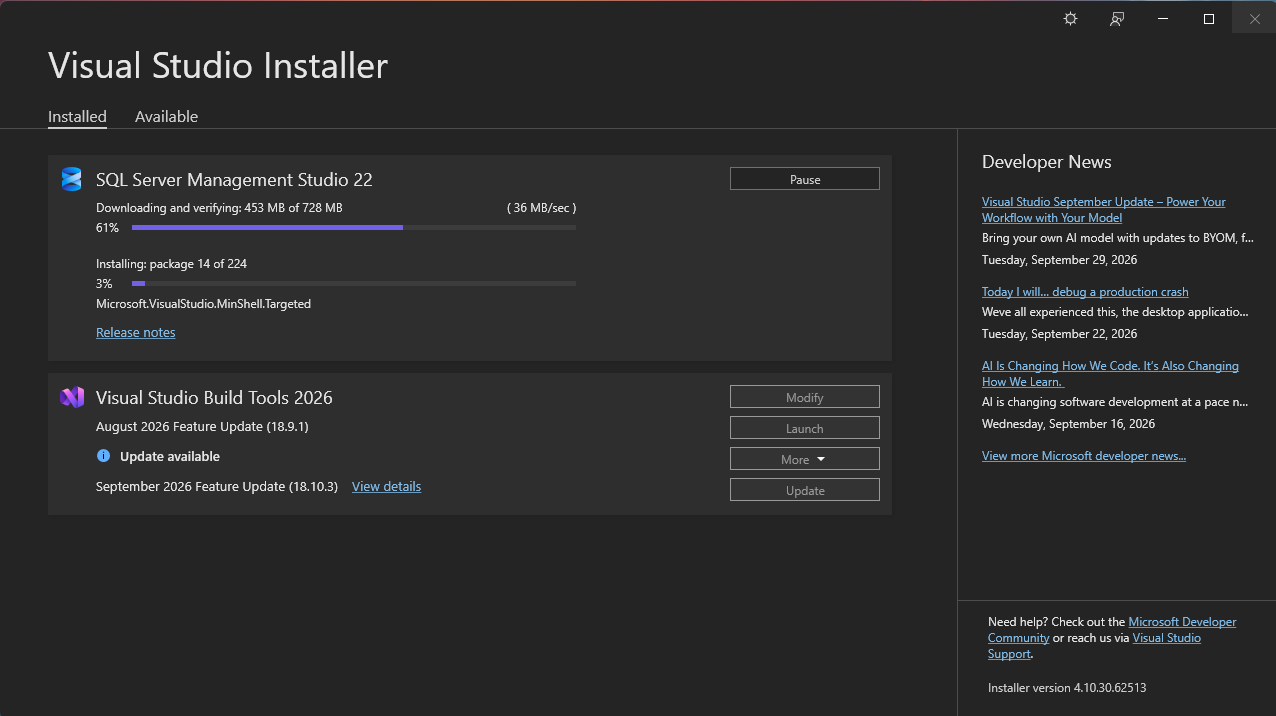Click the installing progress bar at 3%
The height and width of the screenshot is (716, 1276).
pyautogui.click(x=354, y=284)
